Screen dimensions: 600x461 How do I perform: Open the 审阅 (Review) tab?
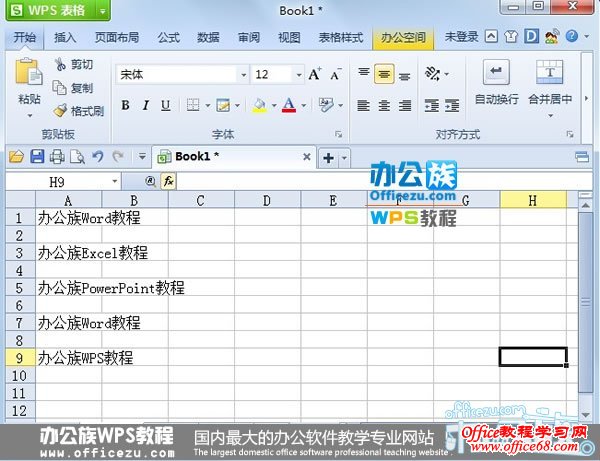pyautogui.click(x=249, y=37)
